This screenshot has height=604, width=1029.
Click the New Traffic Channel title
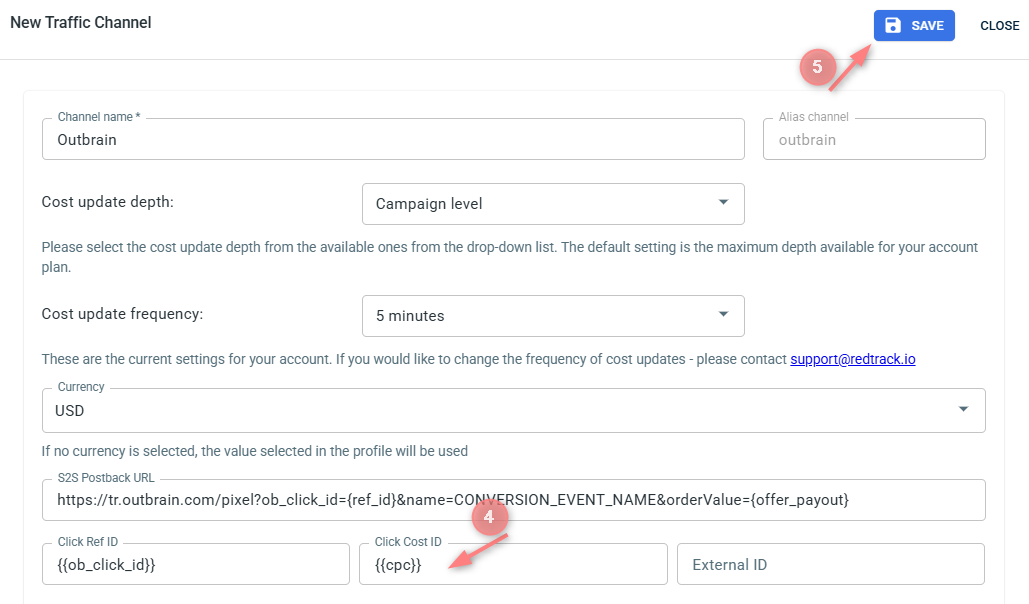click(81, 22)
